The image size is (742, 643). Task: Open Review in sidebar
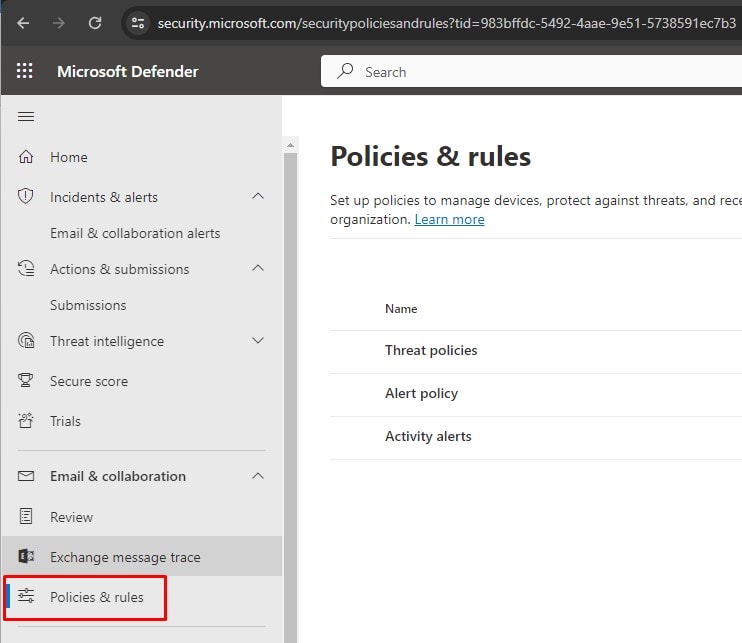click(x=71, y=517)
